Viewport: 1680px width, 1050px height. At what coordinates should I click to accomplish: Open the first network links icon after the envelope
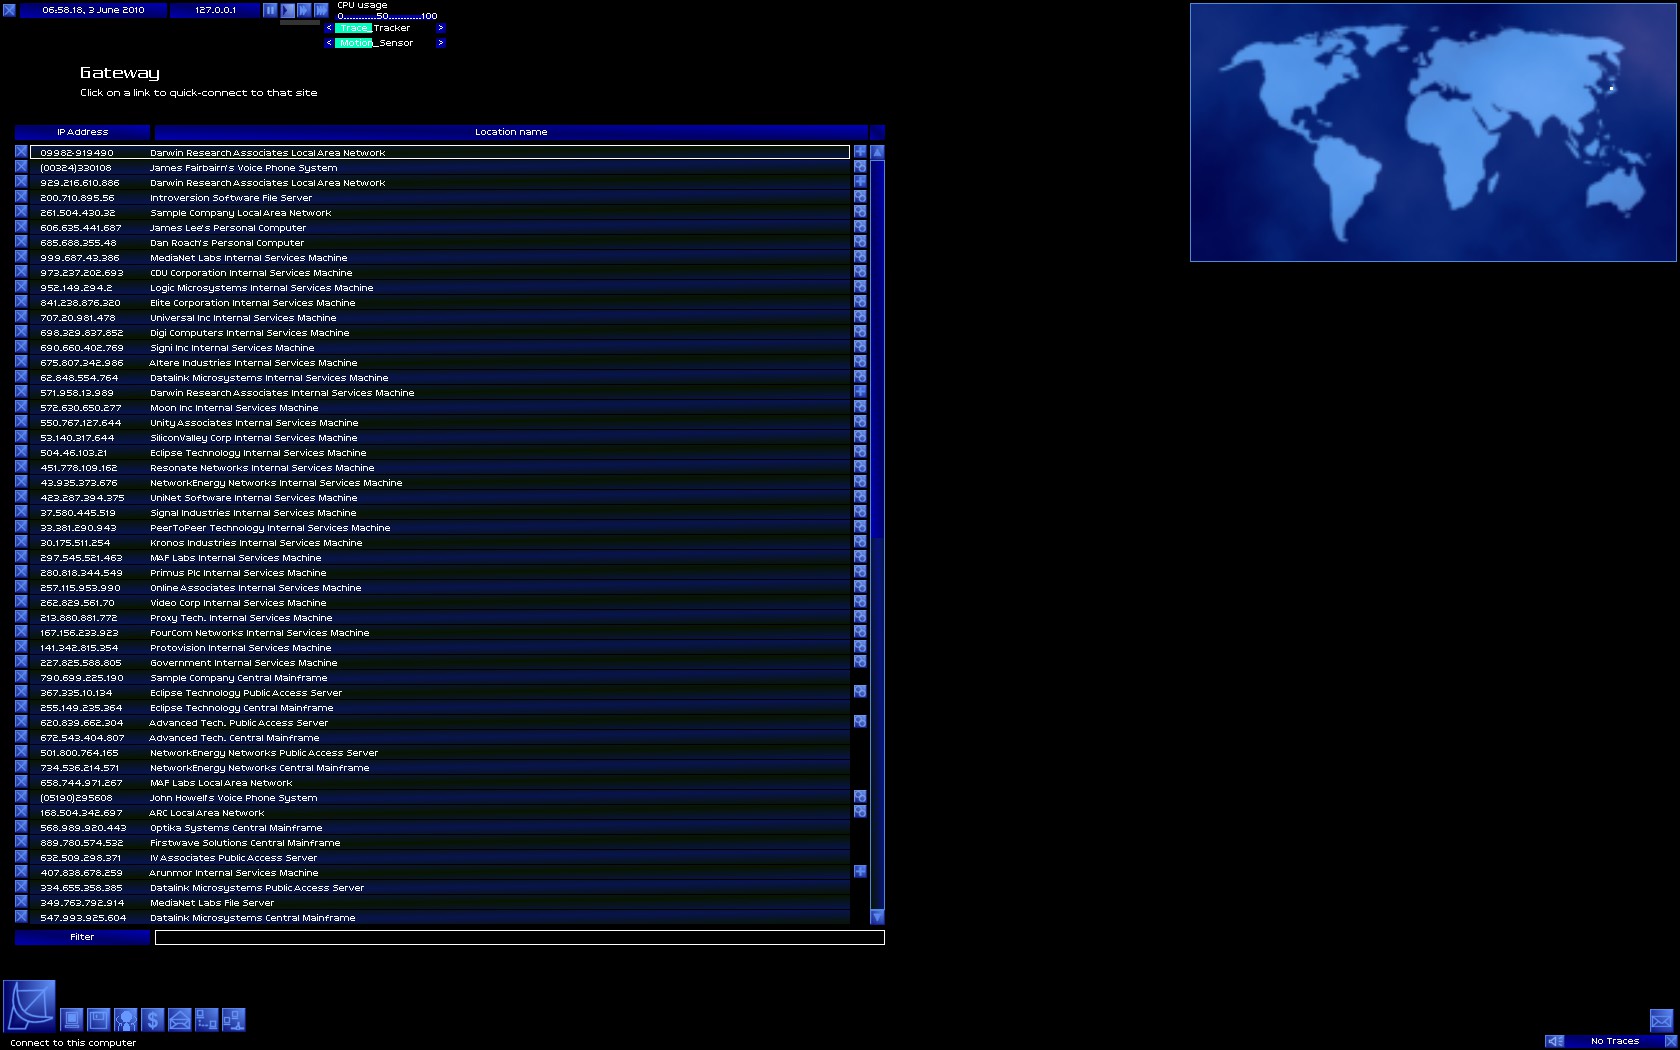click(206, 1020)
